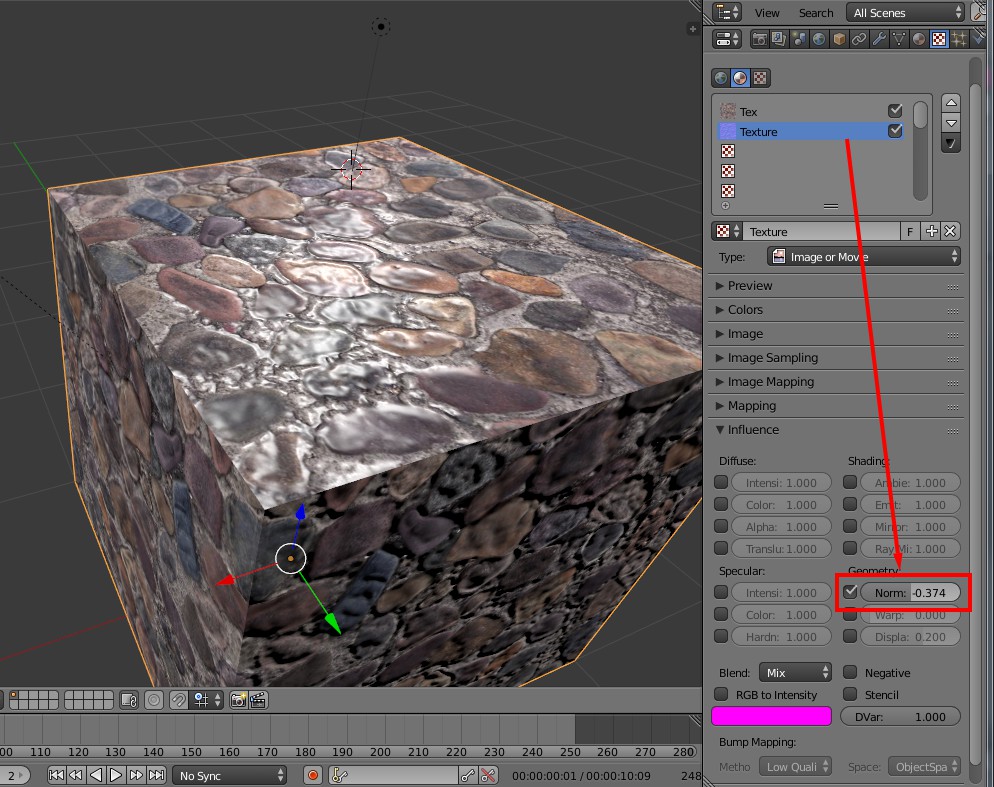Open the View menu in outliner
Screen dimensions: 994x787
[767, 13]
